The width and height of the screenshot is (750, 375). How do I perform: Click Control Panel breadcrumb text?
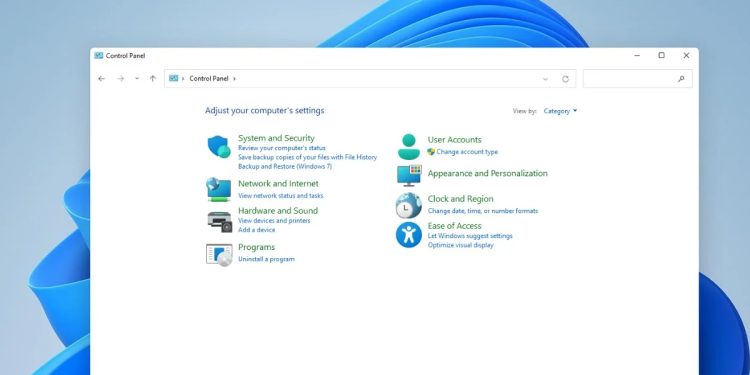pos(209,78)
